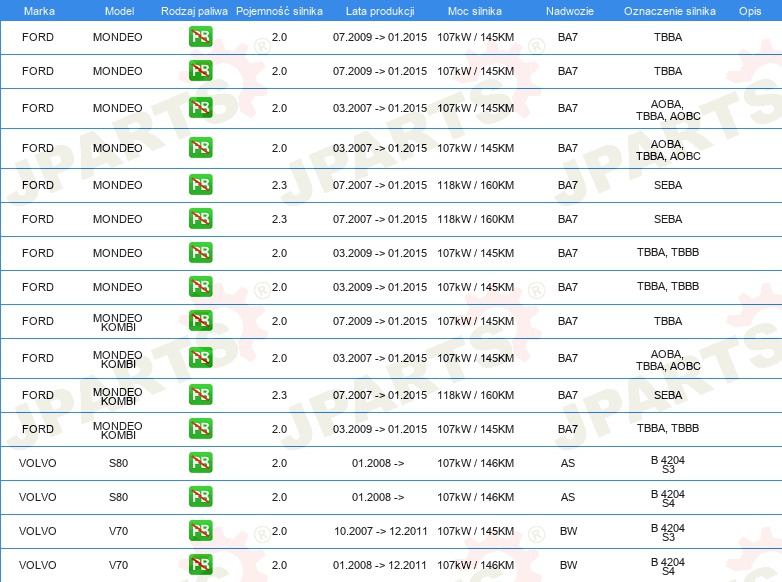Viewport: 782px width, 582px height.
Task: Click VOLVO in the V70 01.2008 row
Action: tap(37, 565)
